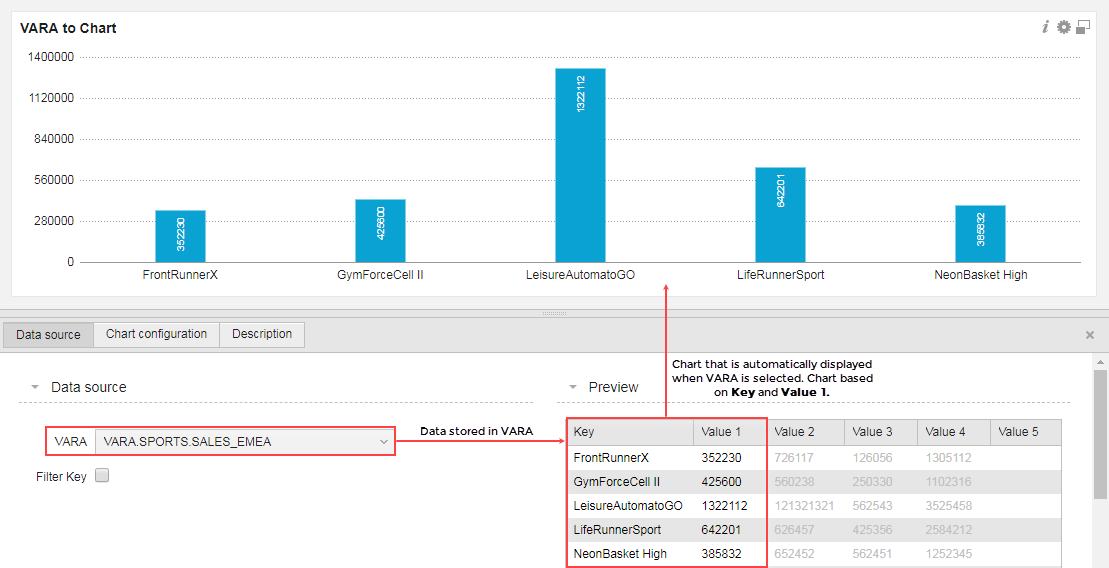Enable the Filter Key checkbox

pos(102,475)
